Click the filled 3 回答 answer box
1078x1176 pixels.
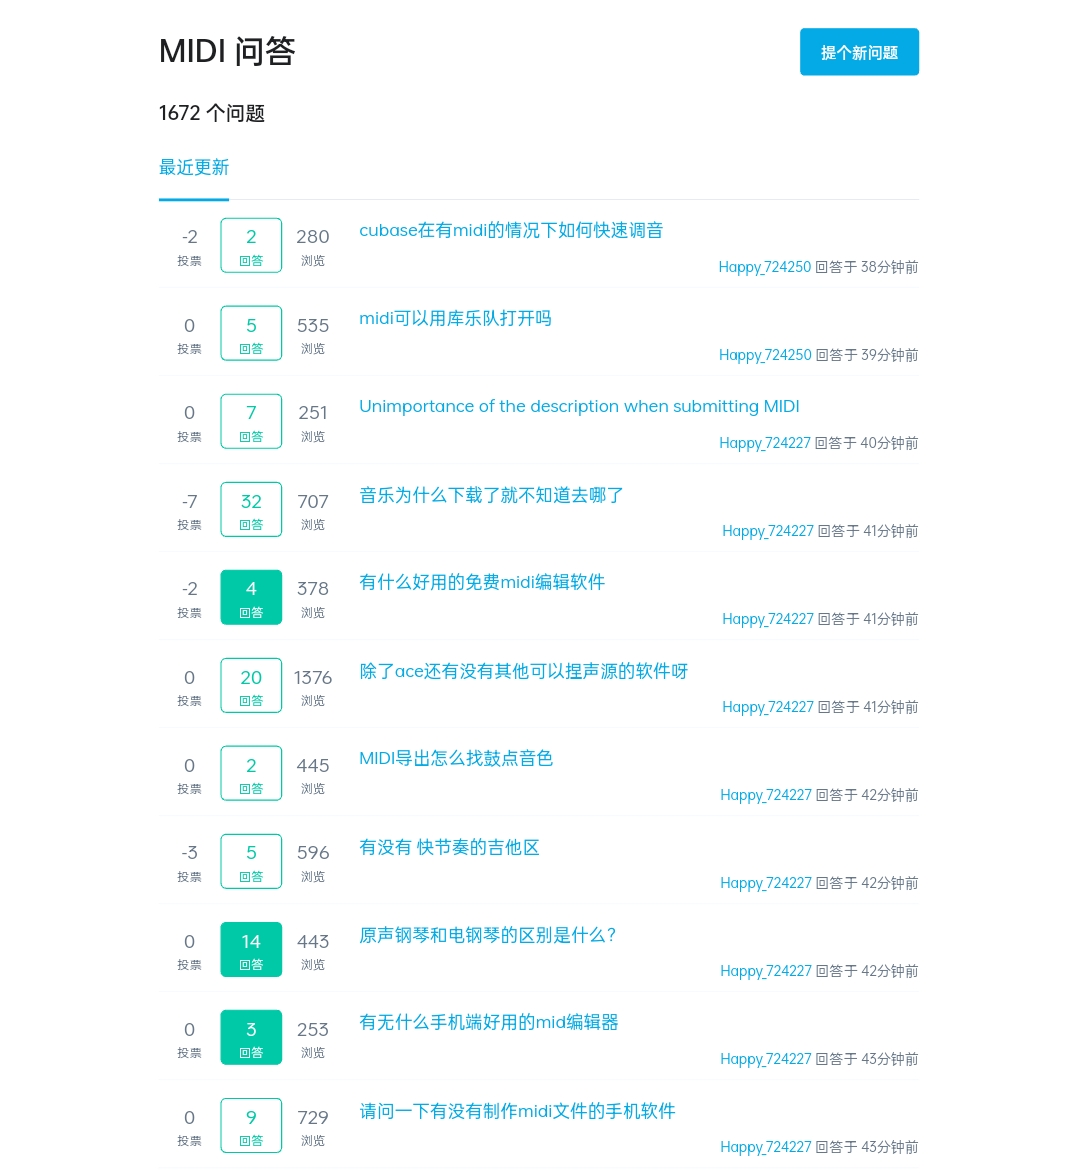click(251, 1037)
